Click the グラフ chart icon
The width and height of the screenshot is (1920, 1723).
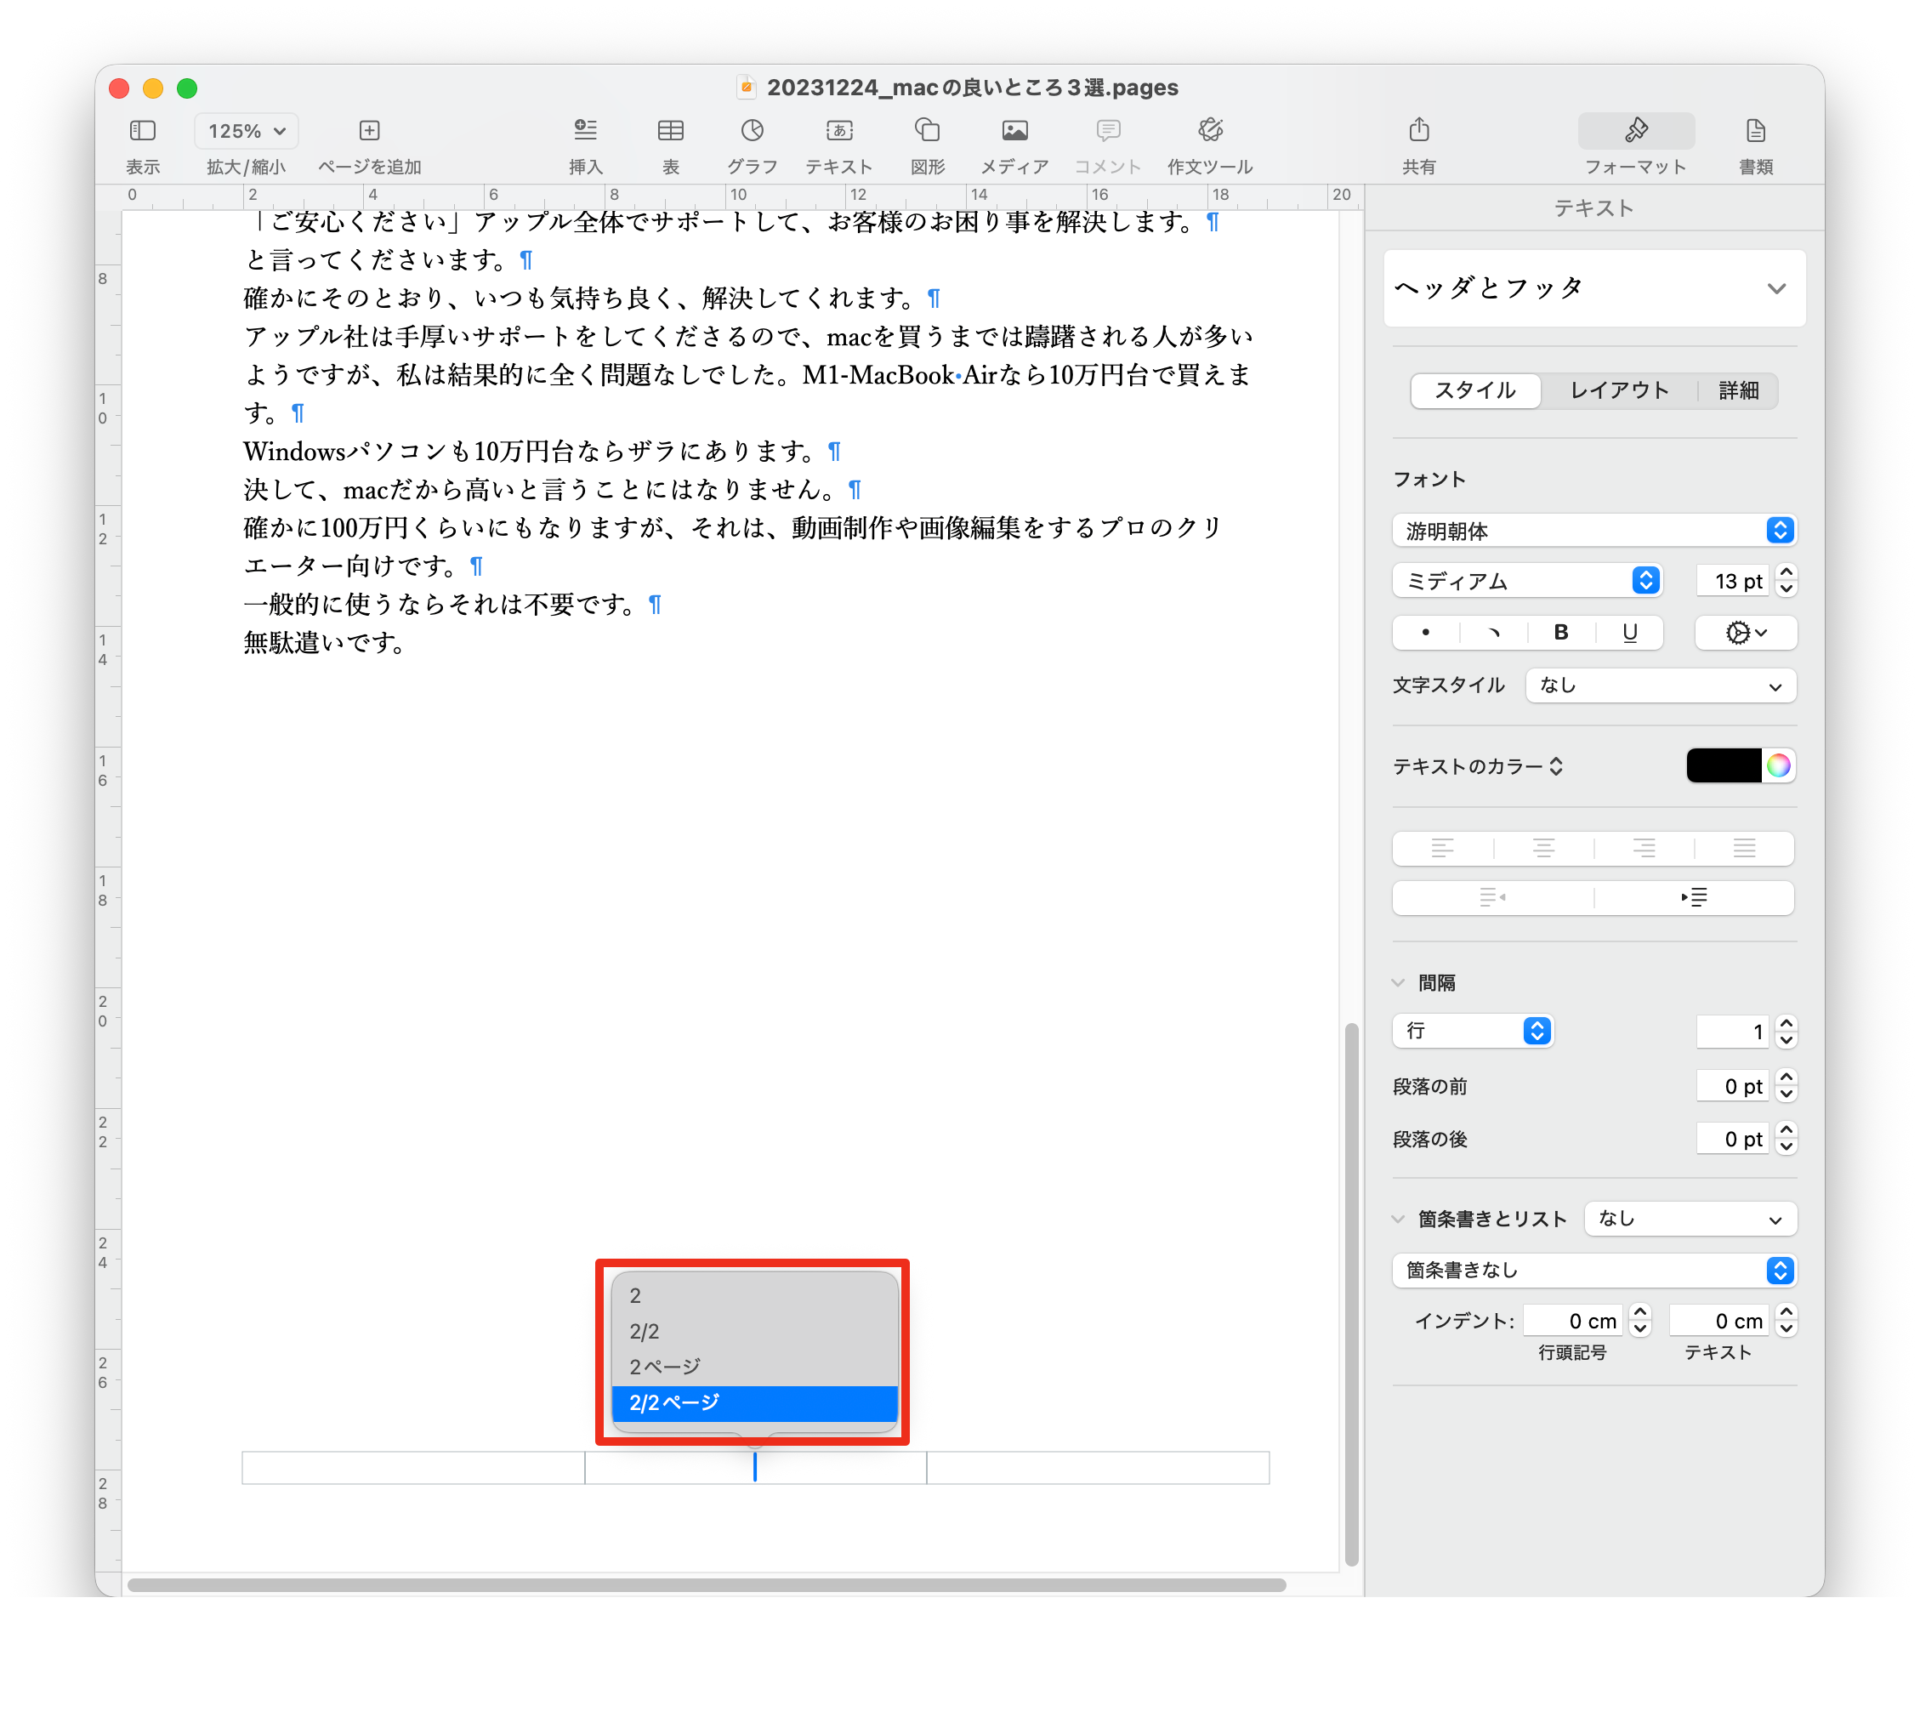[752, 131]
